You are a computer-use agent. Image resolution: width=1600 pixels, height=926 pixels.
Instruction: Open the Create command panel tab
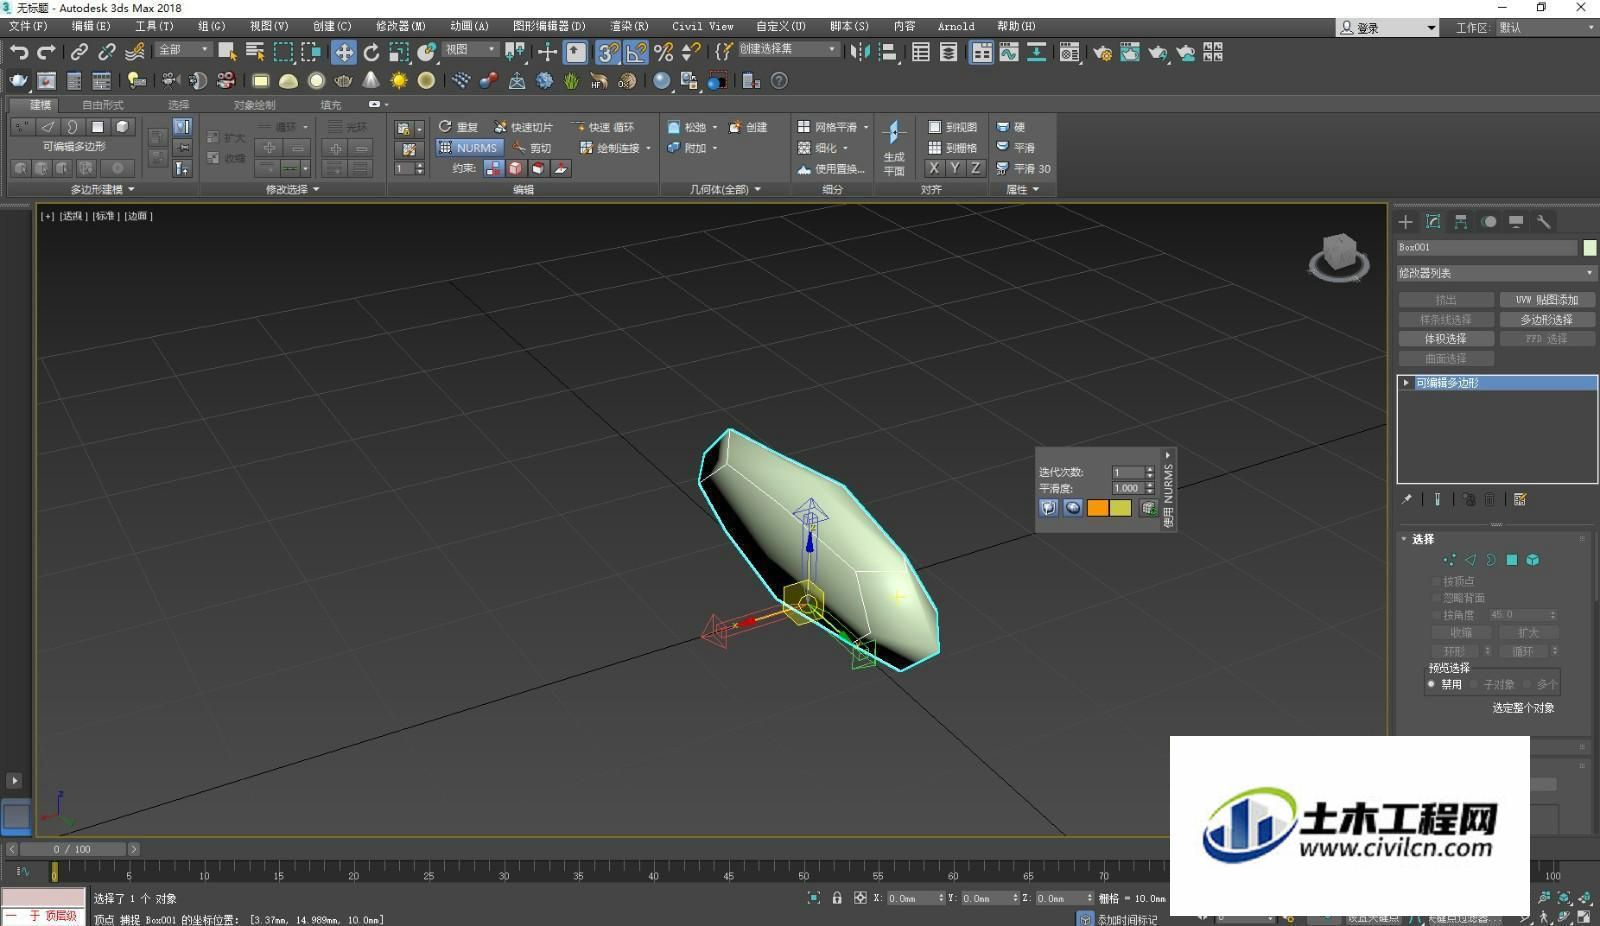(x=1405, y=222)
